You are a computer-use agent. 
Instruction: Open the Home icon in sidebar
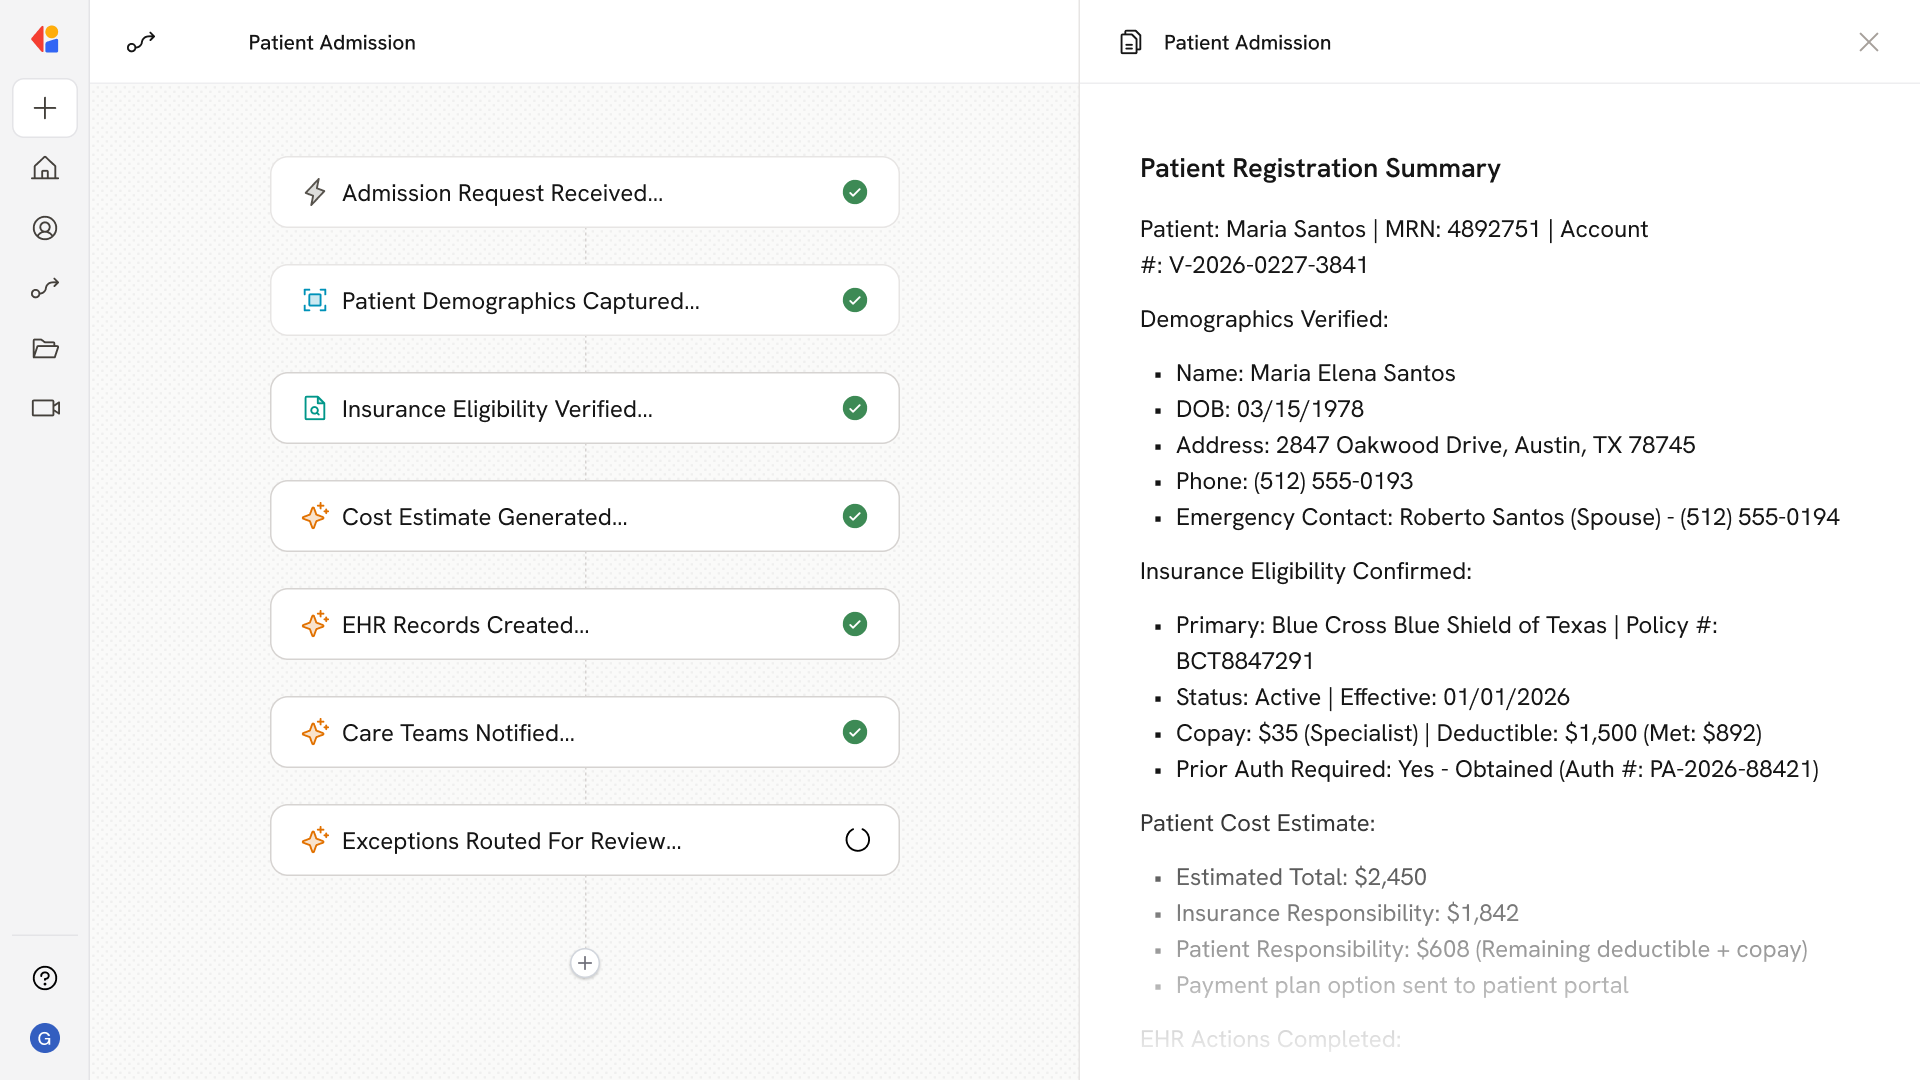(45, 168)
